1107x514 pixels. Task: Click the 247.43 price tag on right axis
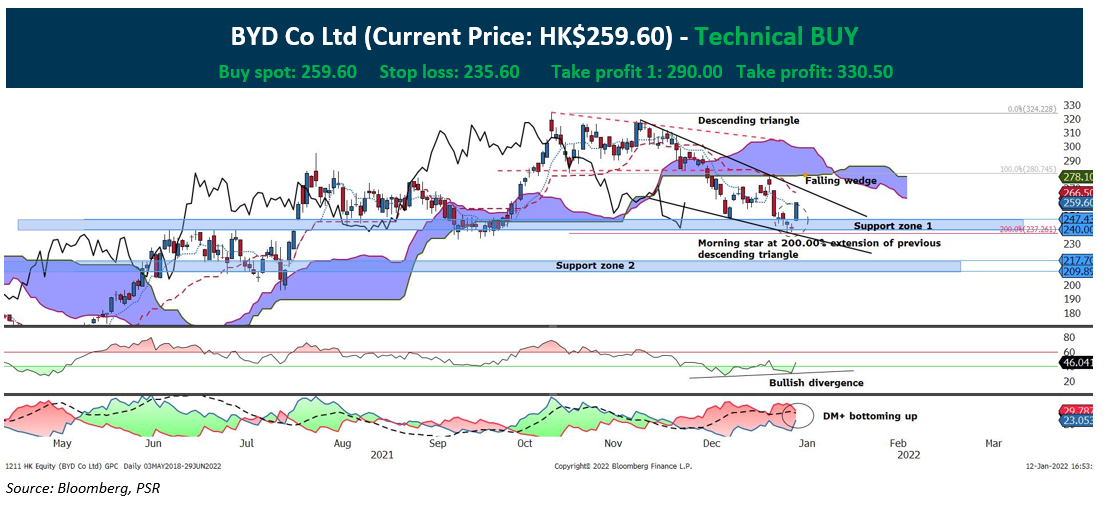click(1078, 220)
